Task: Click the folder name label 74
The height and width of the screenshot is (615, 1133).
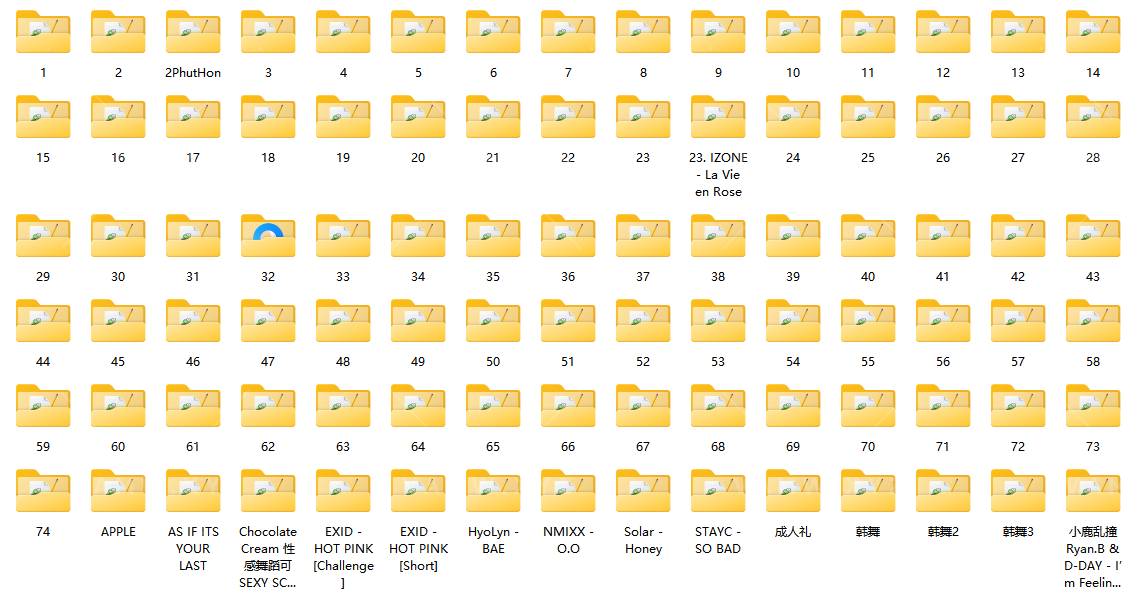Action: coord(43,532)
